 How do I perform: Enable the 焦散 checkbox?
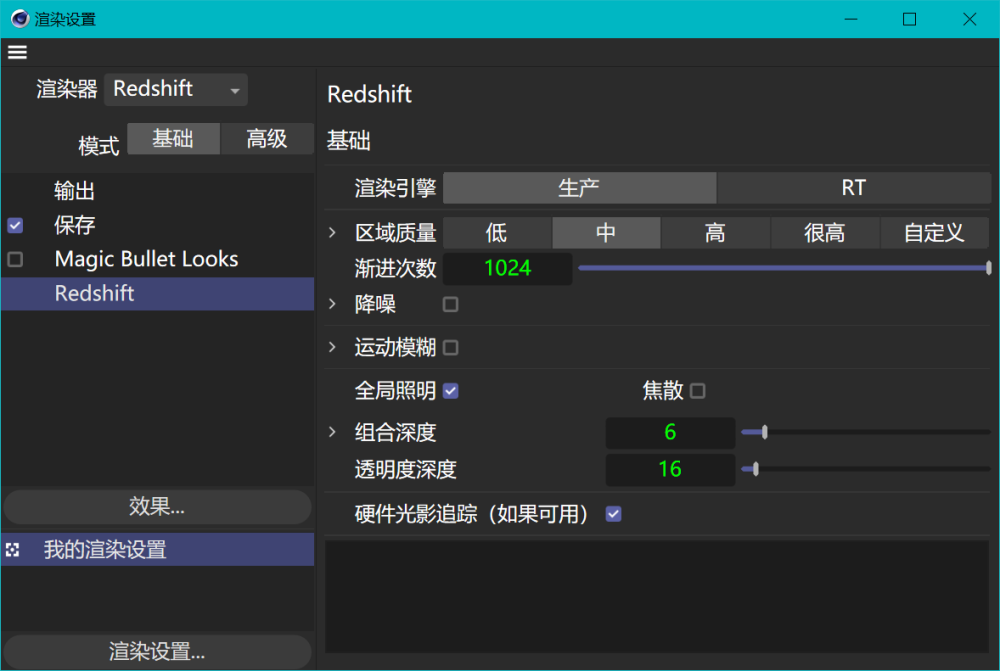pos(698,391)
